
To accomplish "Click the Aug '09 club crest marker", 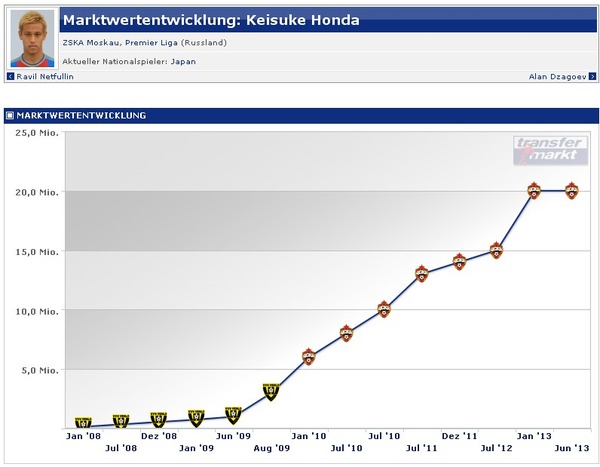I will point(271,392).
